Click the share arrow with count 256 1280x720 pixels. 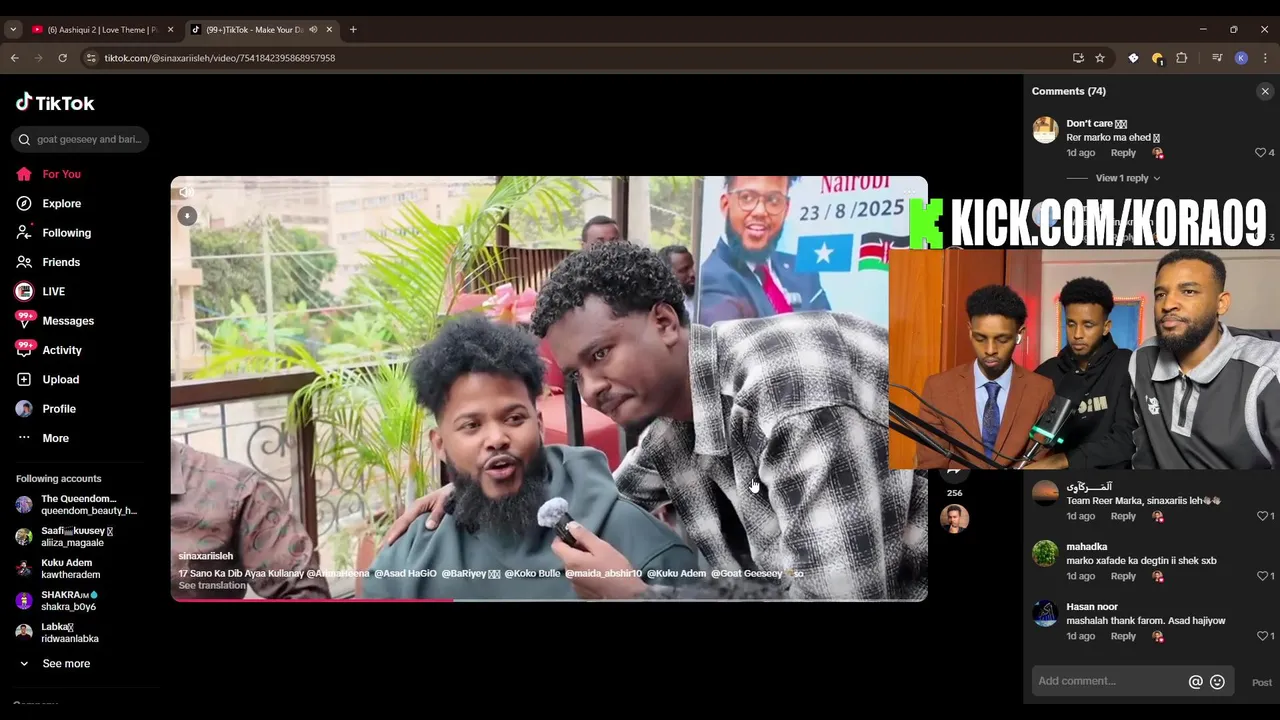point(954,471)
